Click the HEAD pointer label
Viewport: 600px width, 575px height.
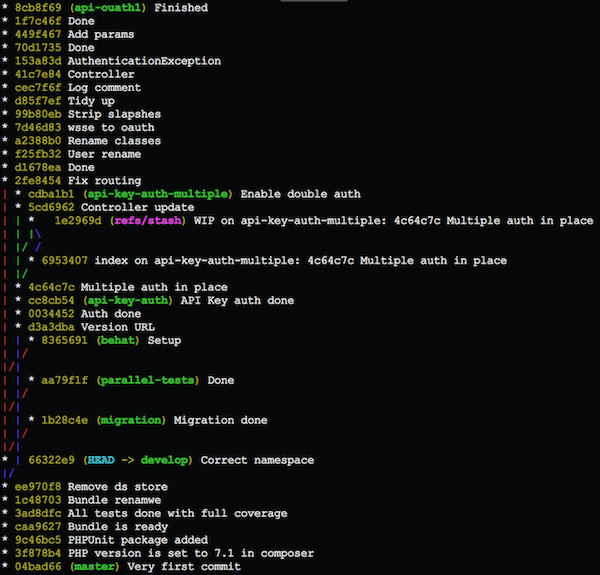[102, 460]
